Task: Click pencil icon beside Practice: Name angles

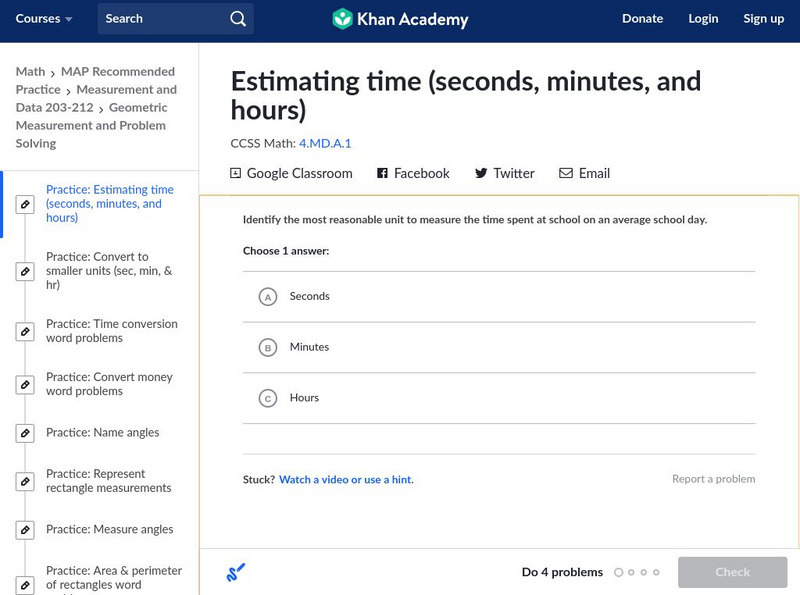Action: 25,433
